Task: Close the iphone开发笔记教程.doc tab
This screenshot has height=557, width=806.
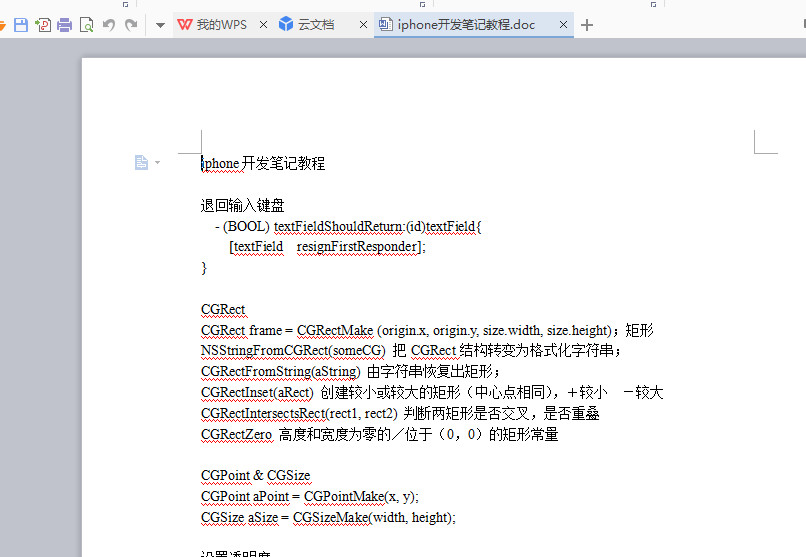Action: pyautogui.click(x=563, y=25)
